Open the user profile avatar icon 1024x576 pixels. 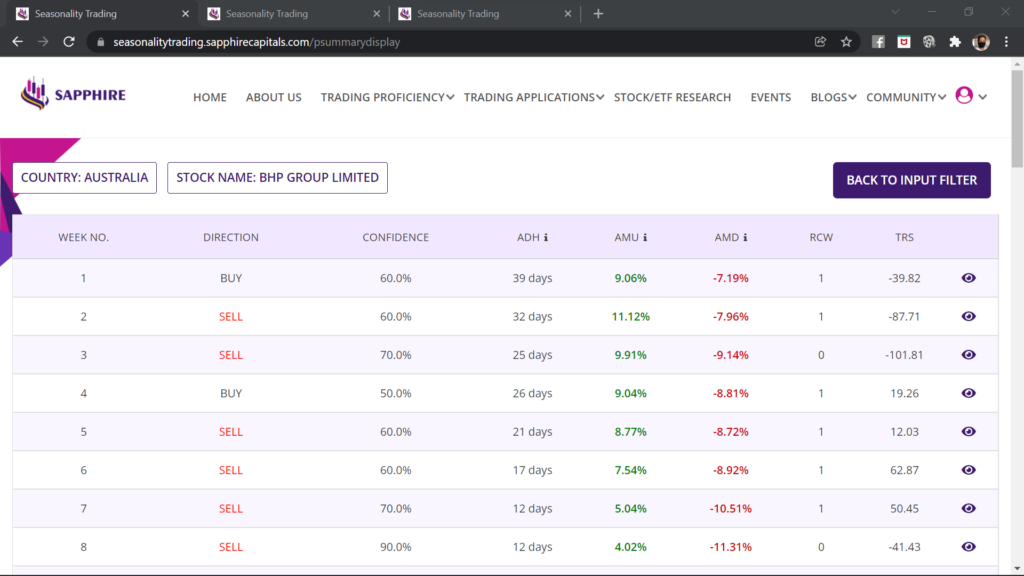tap(964, 96)
